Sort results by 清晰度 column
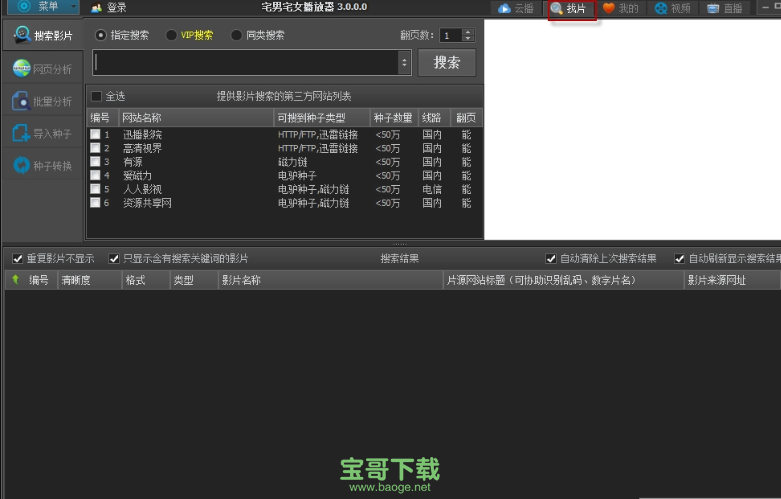Screen dimensions: 781x499 pyautogui.click(x=90, y=280)
